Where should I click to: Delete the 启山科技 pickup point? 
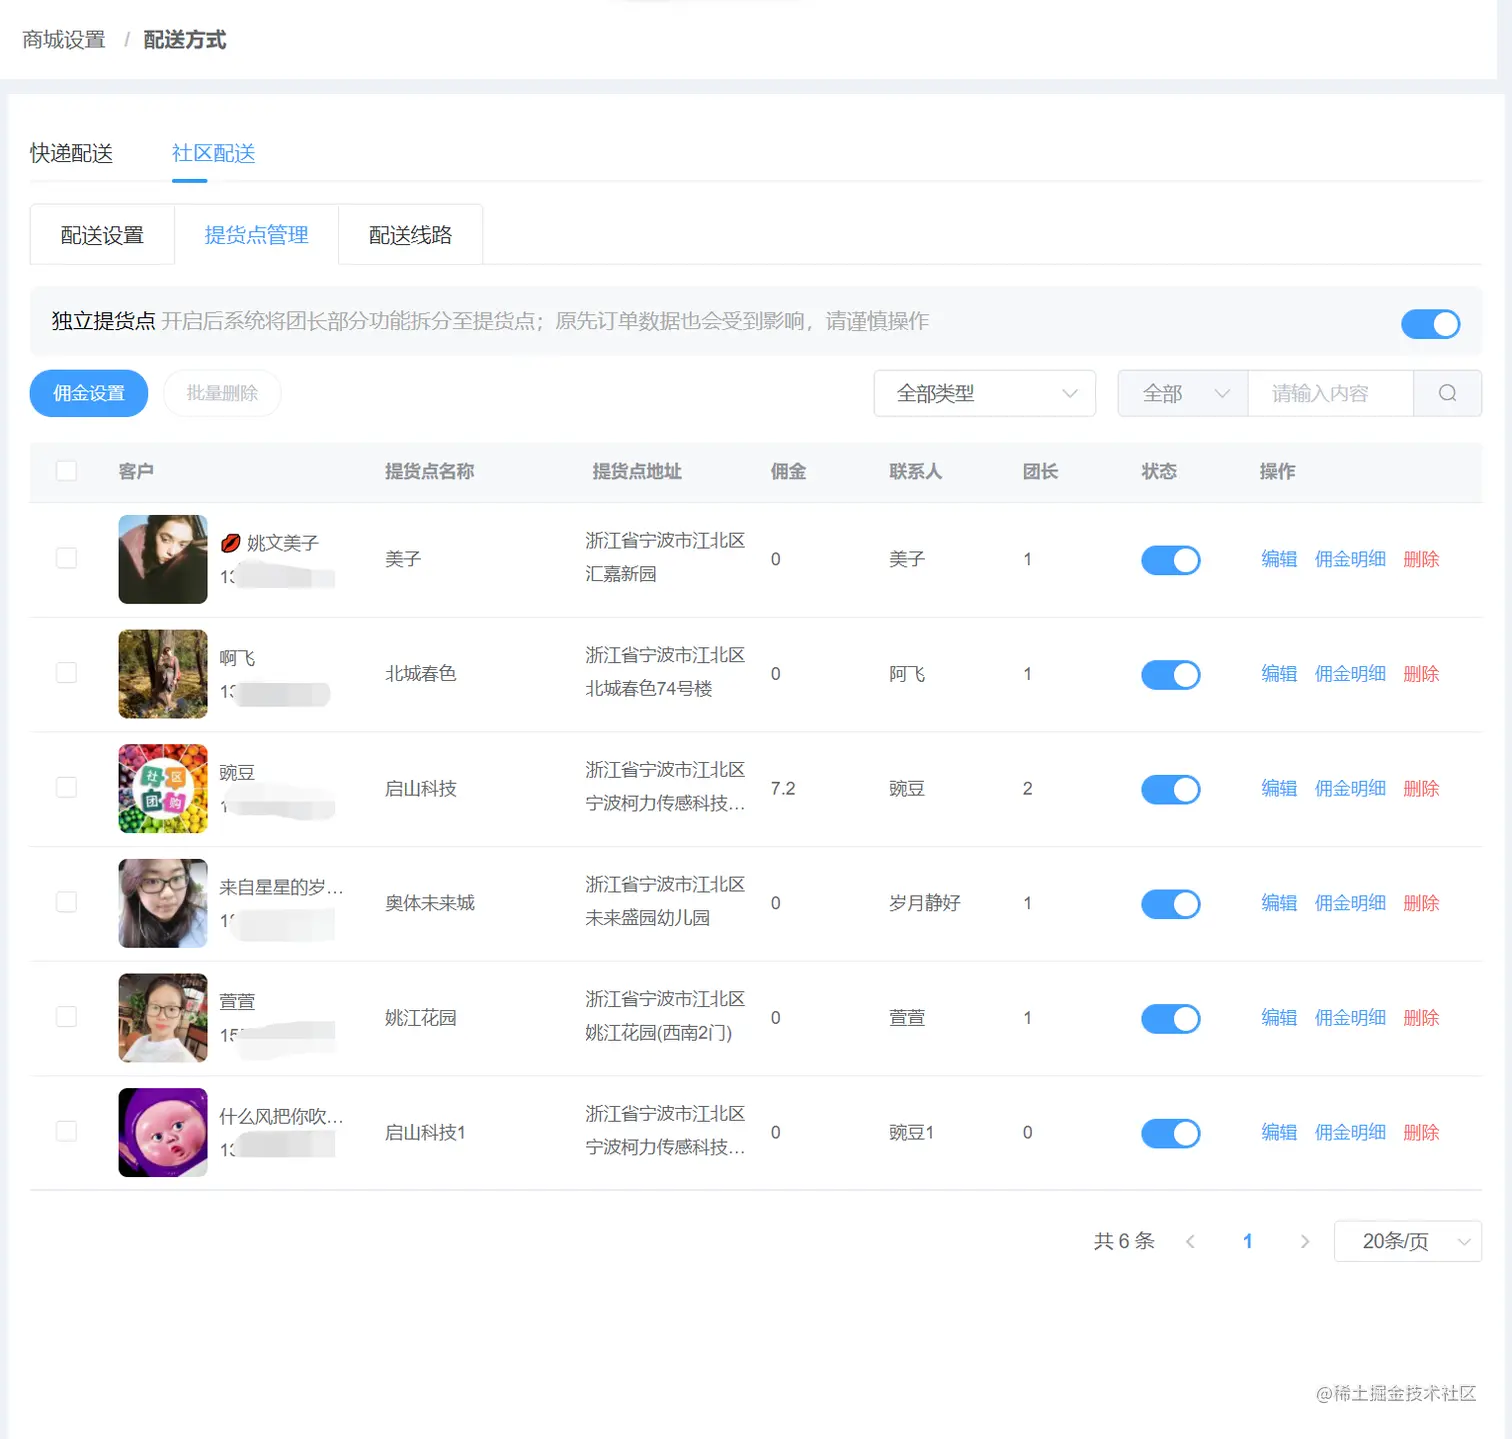click(1421, 788)
